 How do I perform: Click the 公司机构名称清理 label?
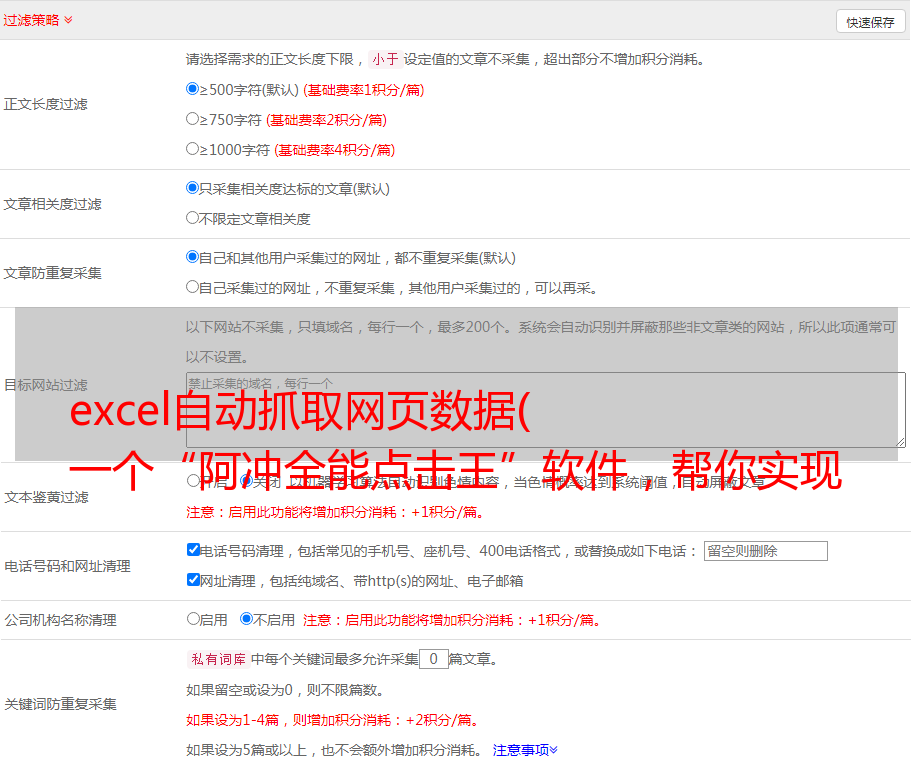tap(60, 620)
